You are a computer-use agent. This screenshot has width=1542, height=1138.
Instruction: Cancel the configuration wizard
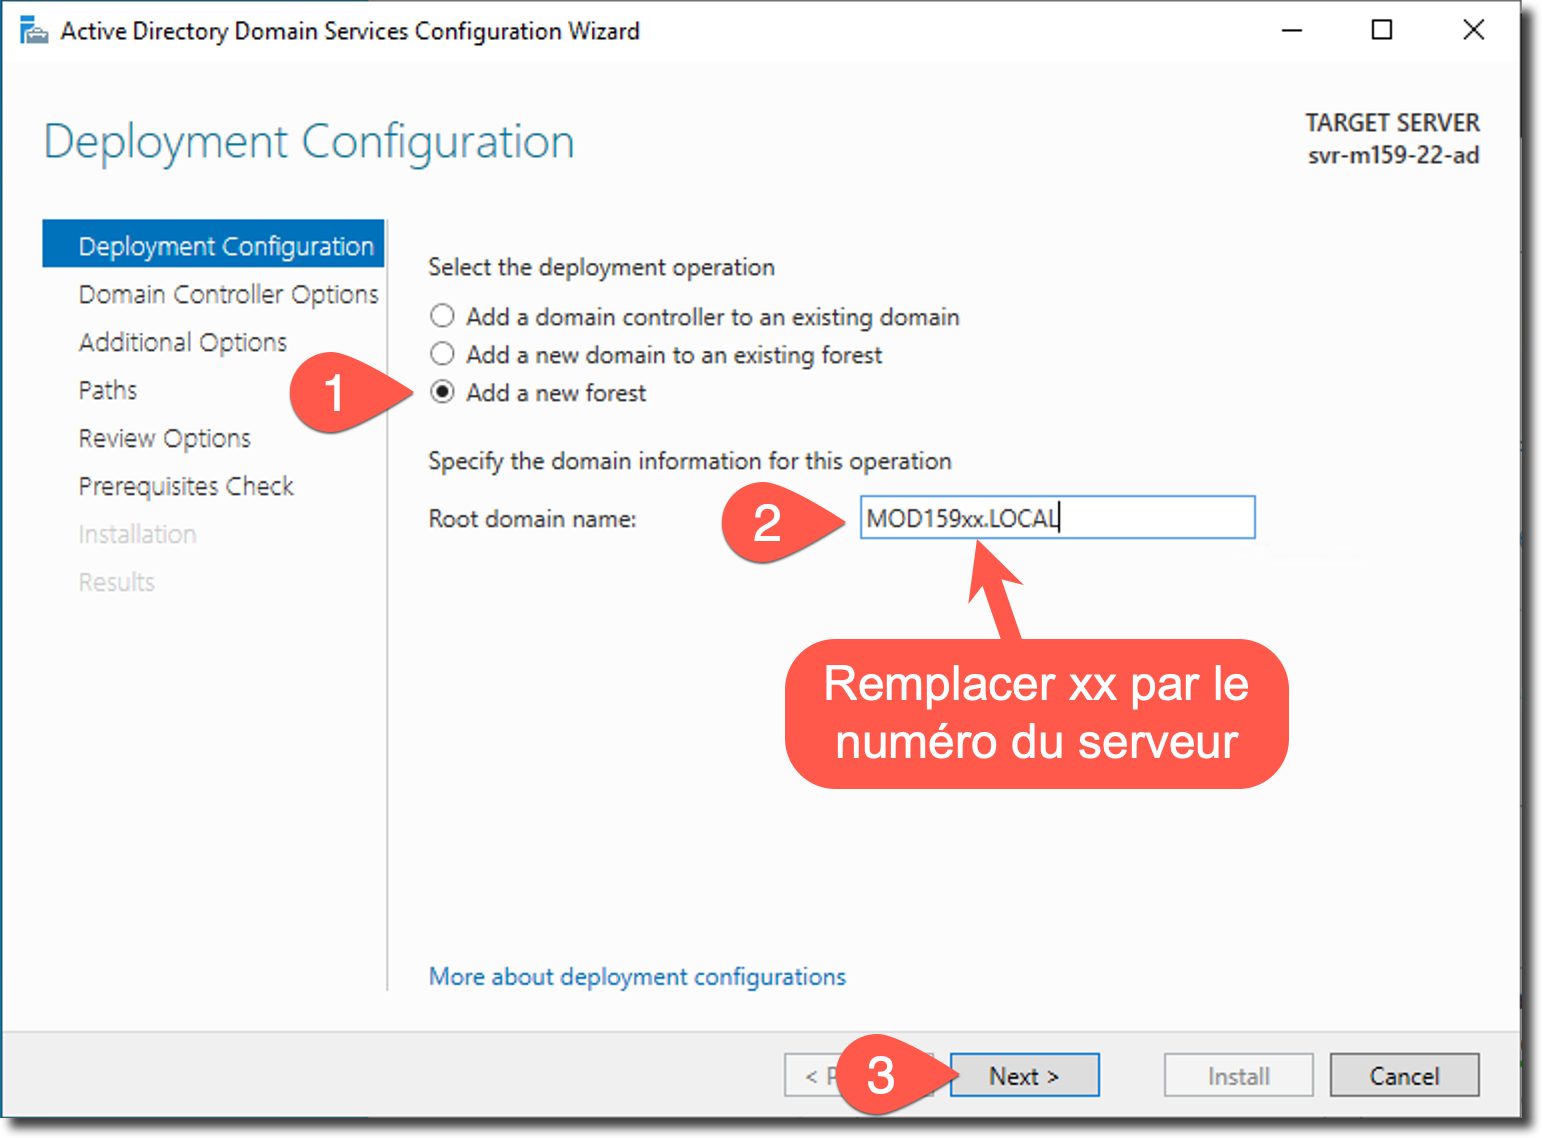(x=1404, y=1076)
